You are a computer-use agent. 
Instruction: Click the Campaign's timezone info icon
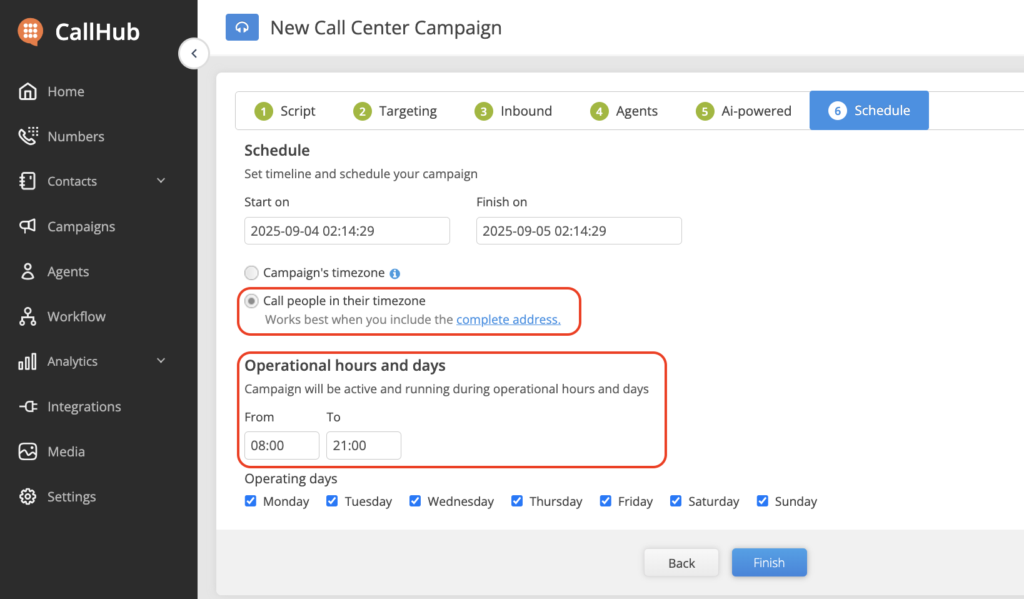point(395,273)
